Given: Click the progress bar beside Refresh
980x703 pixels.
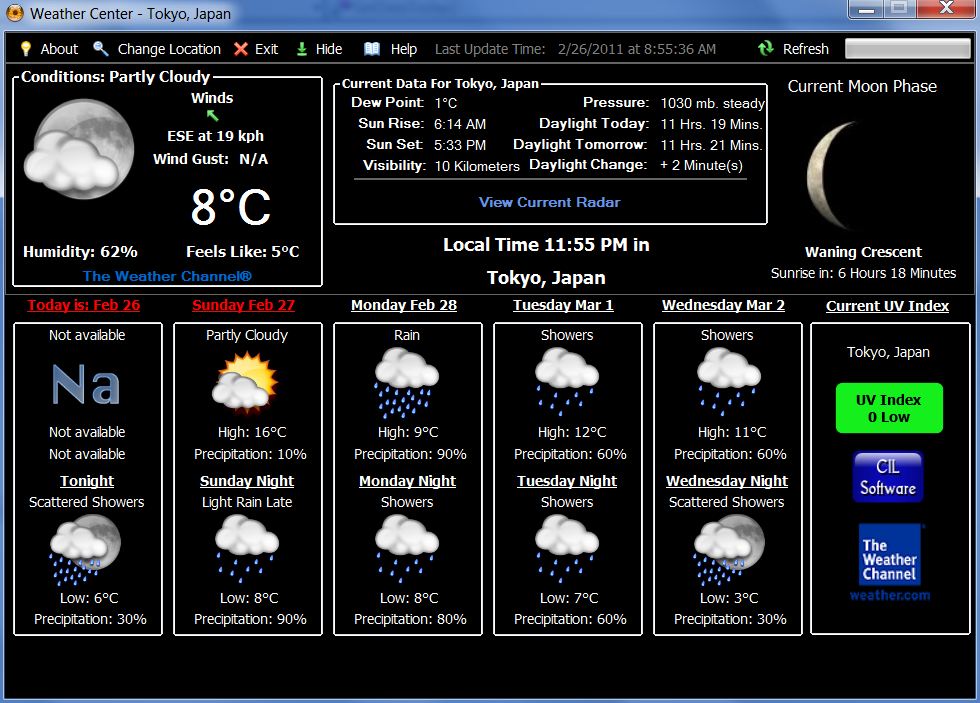Looking at the screenshot, I should (907, 49).
